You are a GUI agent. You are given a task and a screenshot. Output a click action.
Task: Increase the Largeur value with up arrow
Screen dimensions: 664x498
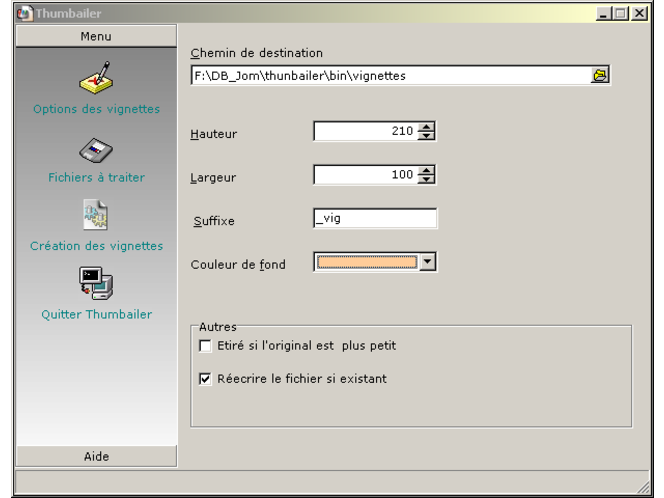click(x=426, y=170)
